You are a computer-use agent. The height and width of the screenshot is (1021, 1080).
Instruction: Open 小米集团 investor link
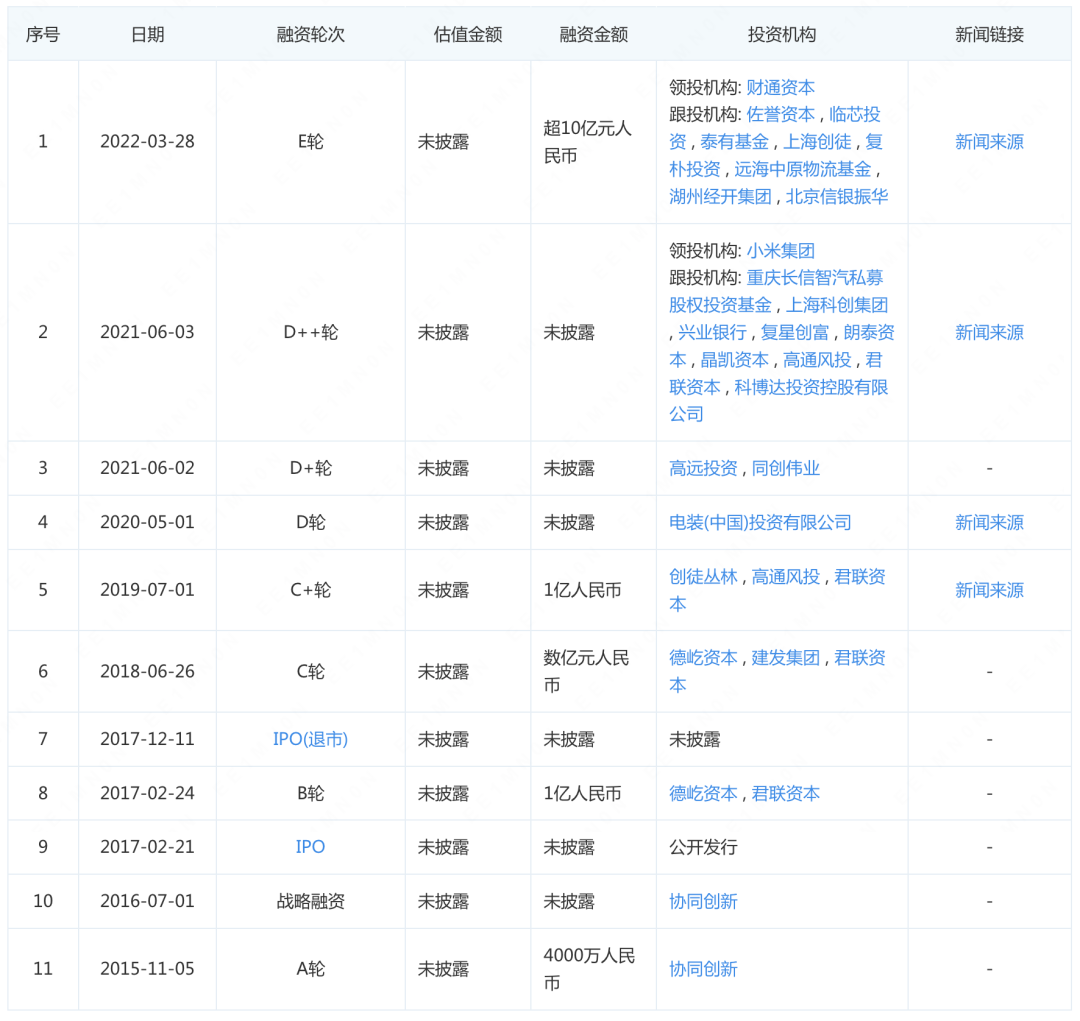tap(780, 251)
